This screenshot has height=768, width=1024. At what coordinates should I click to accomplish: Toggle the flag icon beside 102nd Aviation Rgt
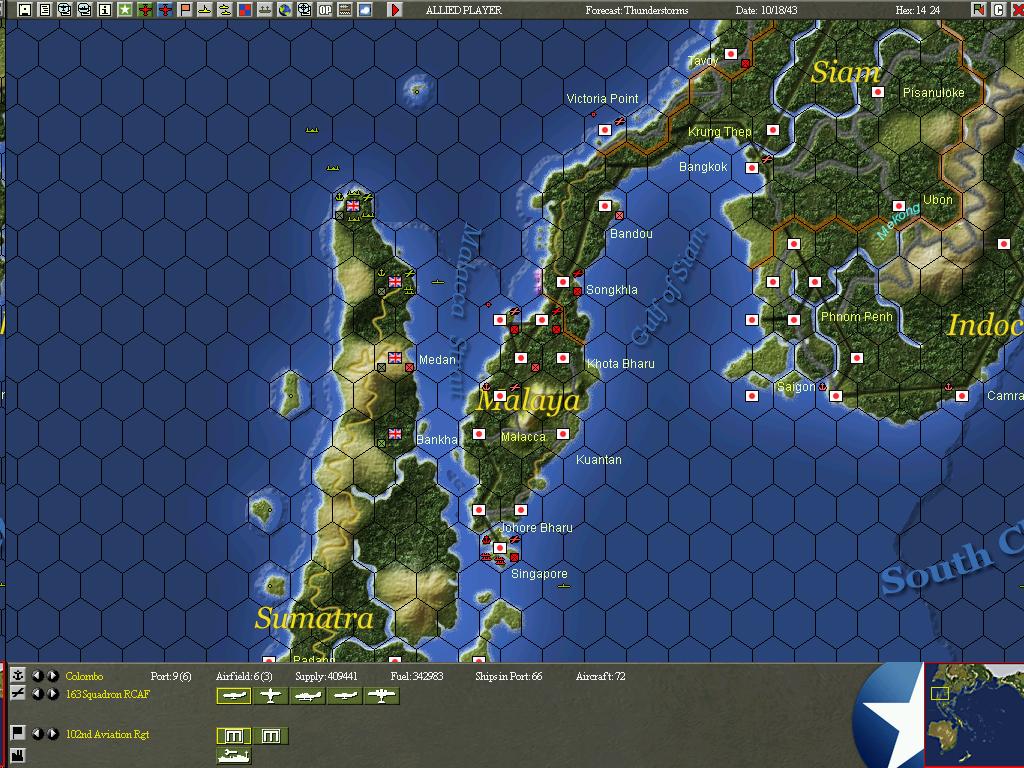point(16,734)
